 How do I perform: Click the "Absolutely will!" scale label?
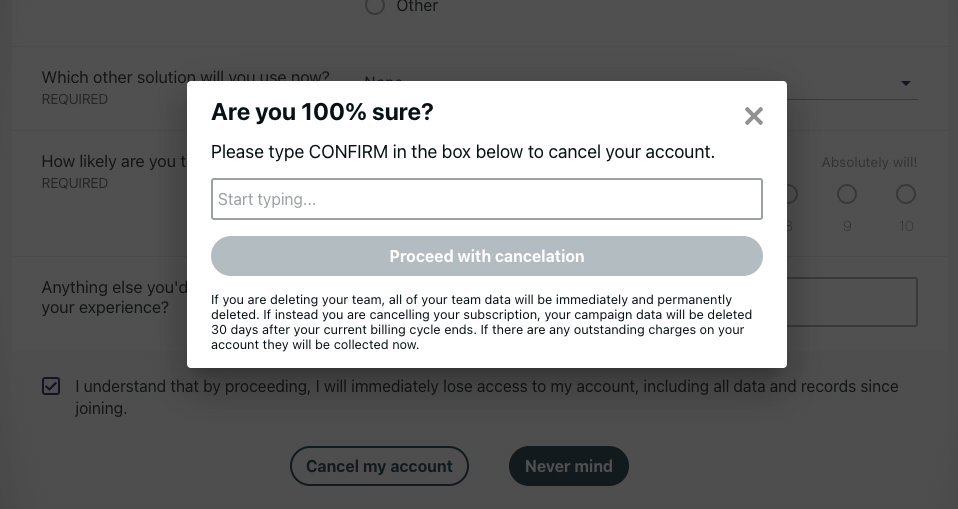pos(869,162)
